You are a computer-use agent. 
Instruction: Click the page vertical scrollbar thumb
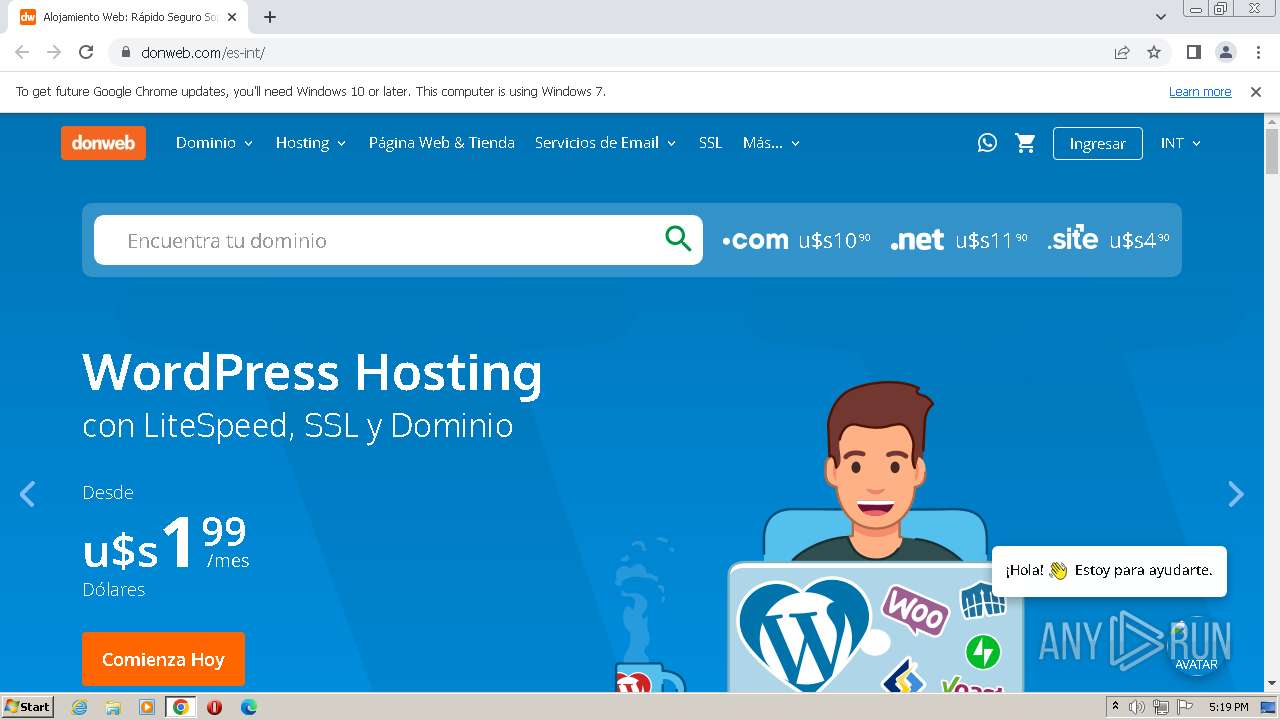coord(1272,150)
